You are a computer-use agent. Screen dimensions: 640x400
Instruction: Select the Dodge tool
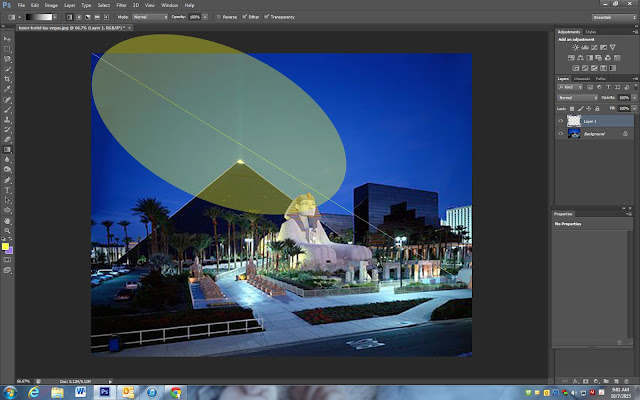[7, 170]
